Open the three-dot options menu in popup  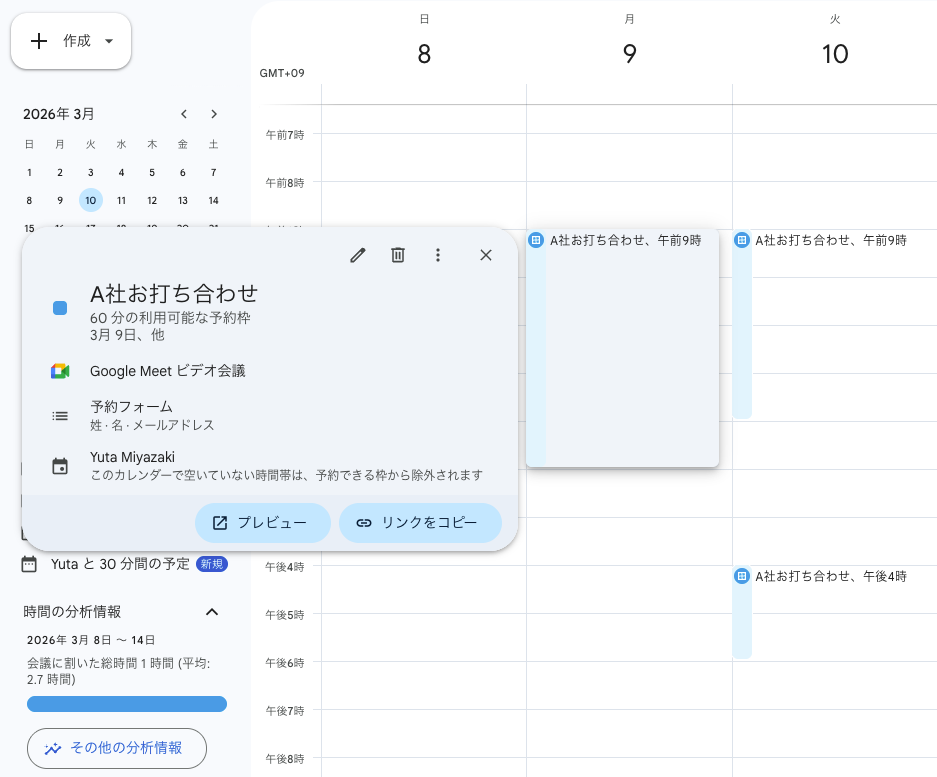click(437, 255)
